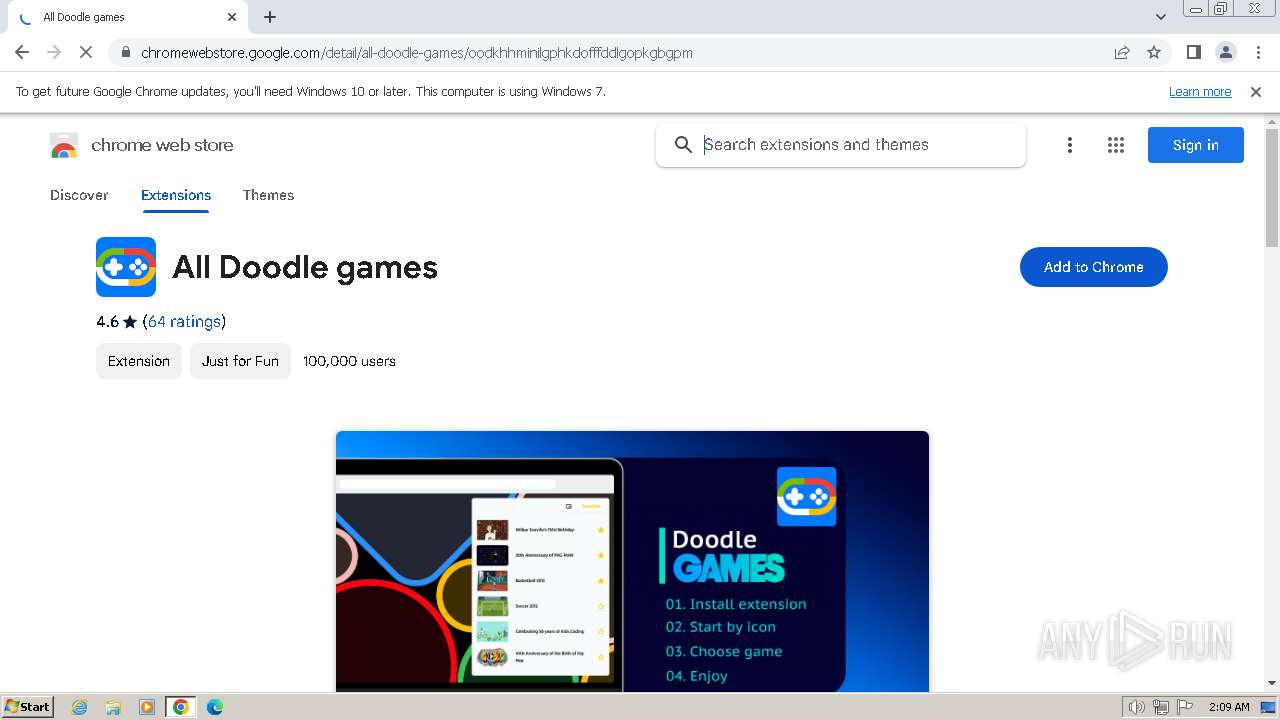Click the page vertical scrollbar thumb

[x=1272, y=187]
